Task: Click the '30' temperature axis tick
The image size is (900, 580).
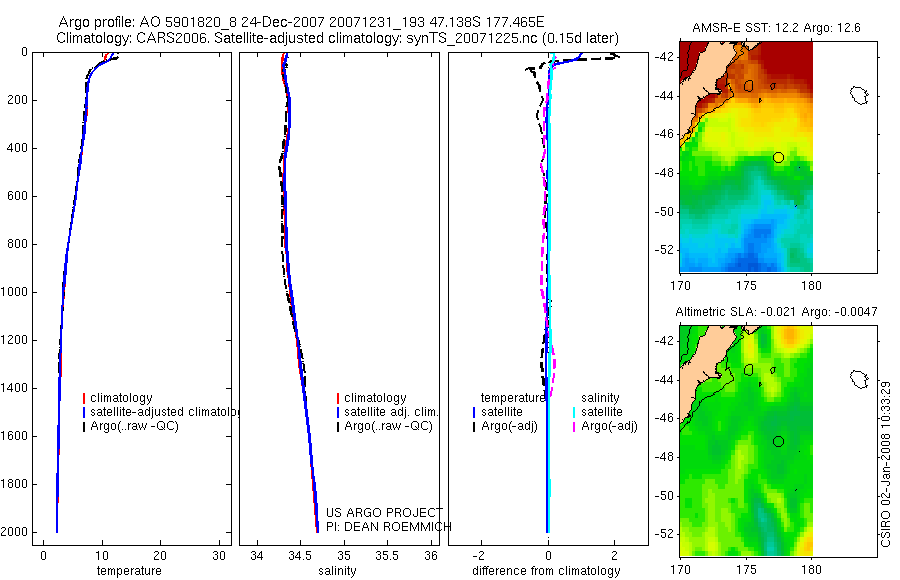Action: coord(219,555)
